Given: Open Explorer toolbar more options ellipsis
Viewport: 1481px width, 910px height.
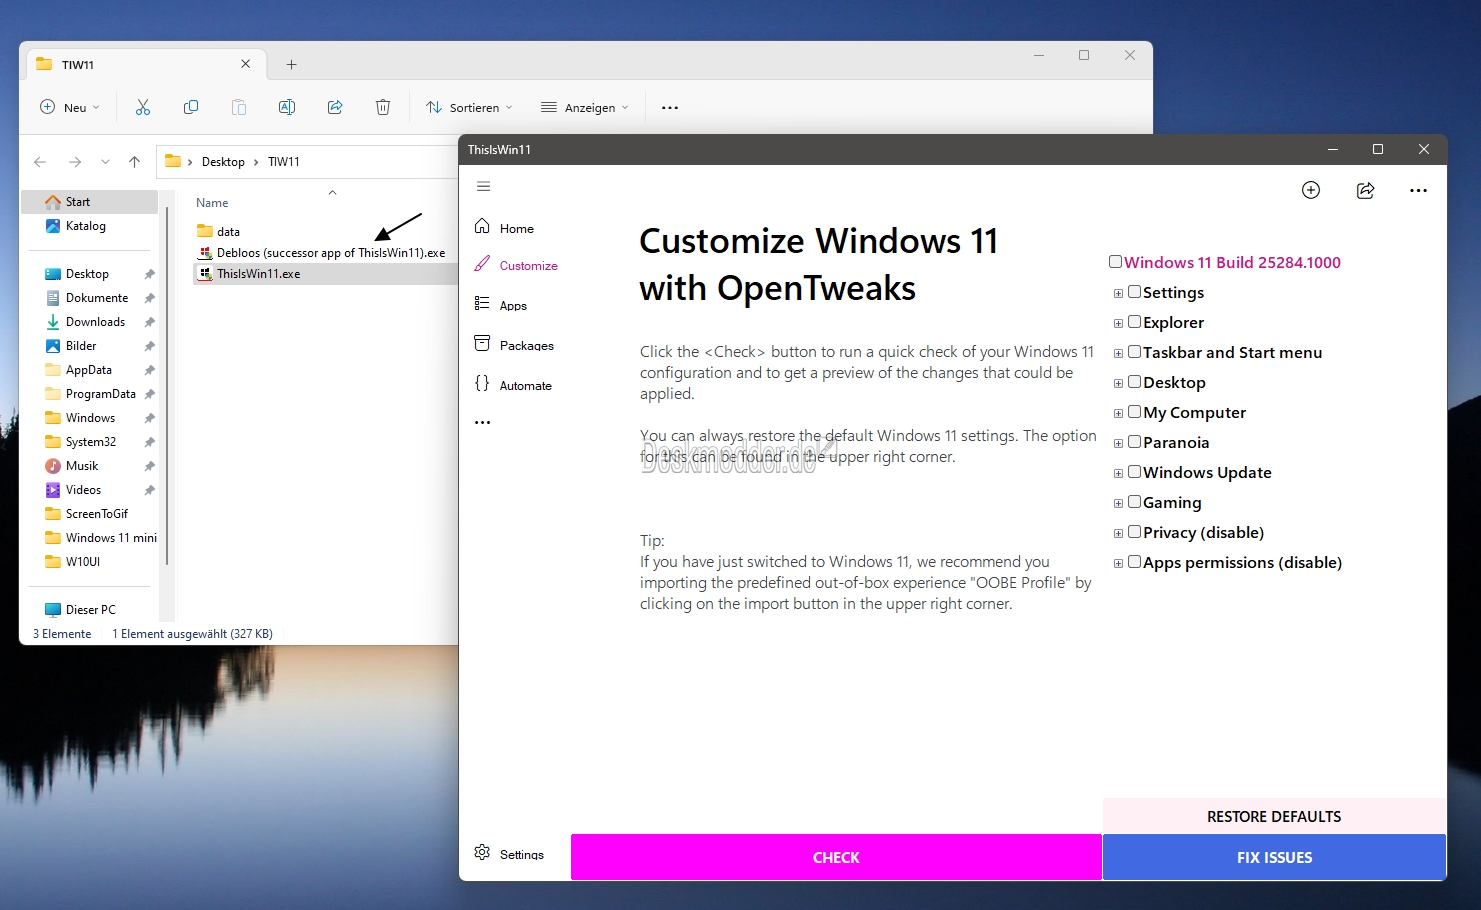Looking at the screenshot, I should pyautogui.click(x=670, y=107).
